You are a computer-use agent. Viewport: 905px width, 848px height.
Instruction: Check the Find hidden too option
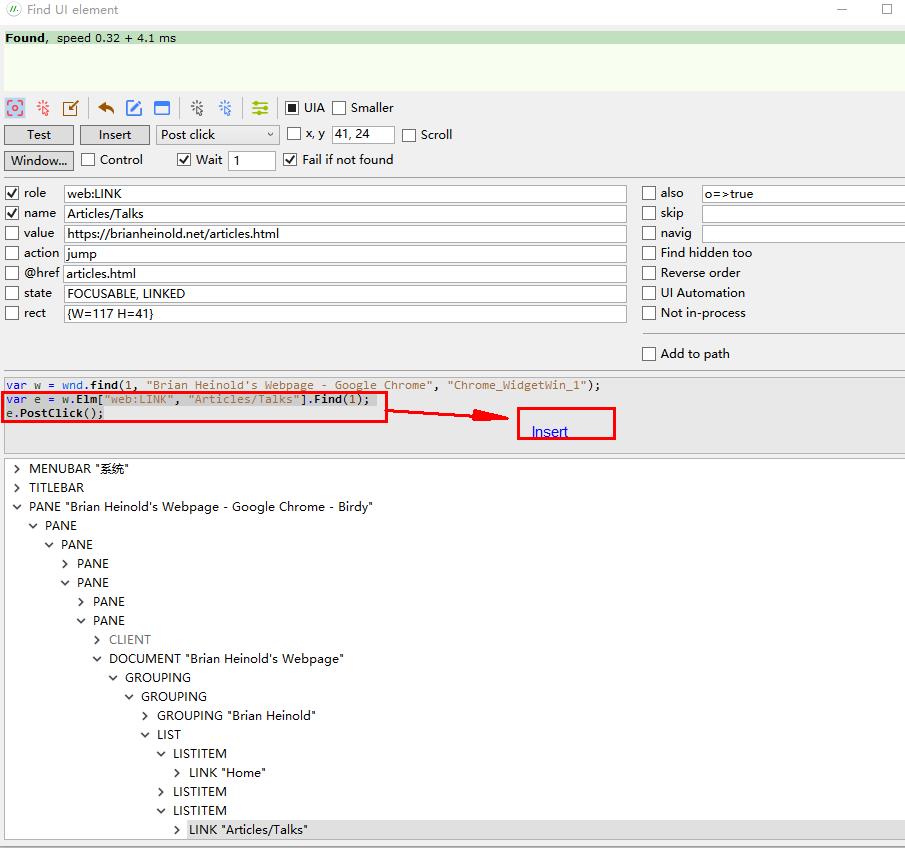pyautogui.click(x=650, y=253)
